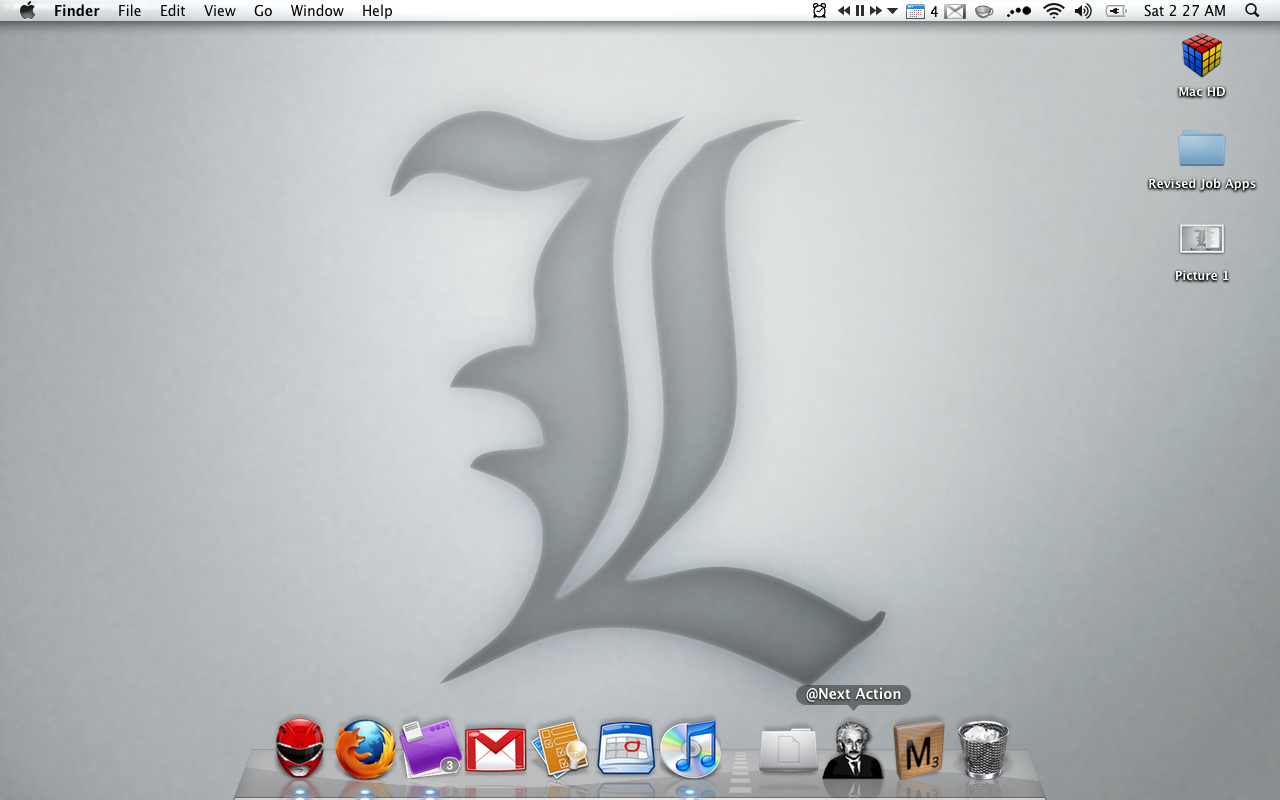Select the Picture 1 desktop file

1202,239
